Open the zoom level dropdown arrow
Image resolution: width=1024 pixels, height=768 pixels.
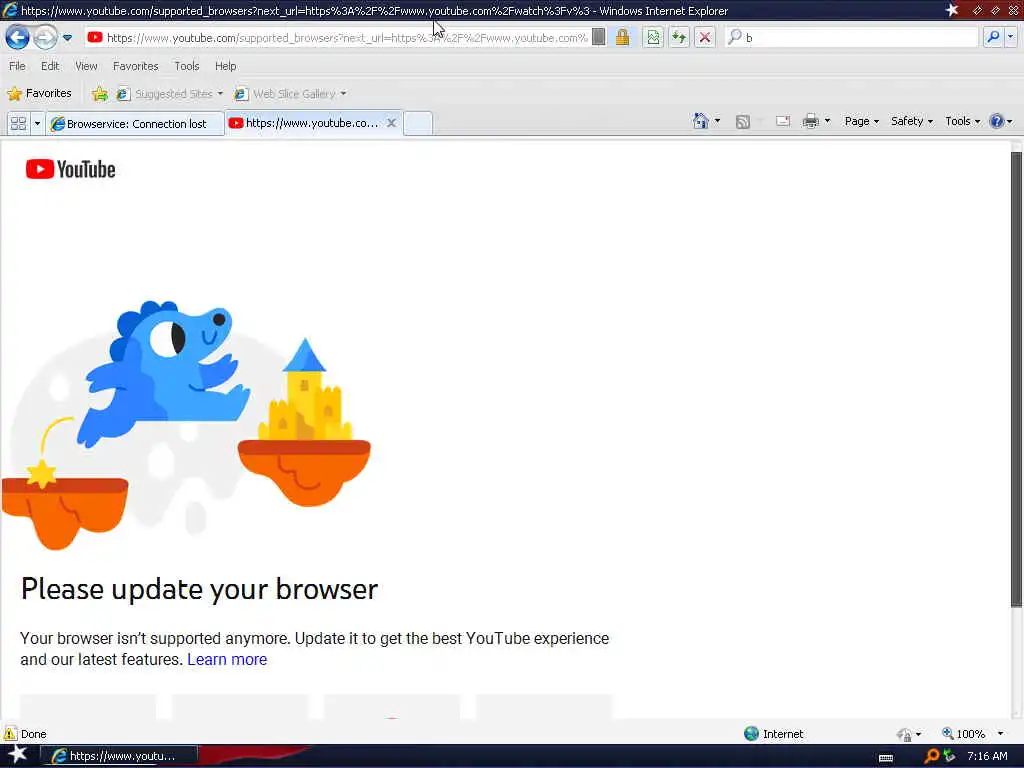pos(1000,734)
